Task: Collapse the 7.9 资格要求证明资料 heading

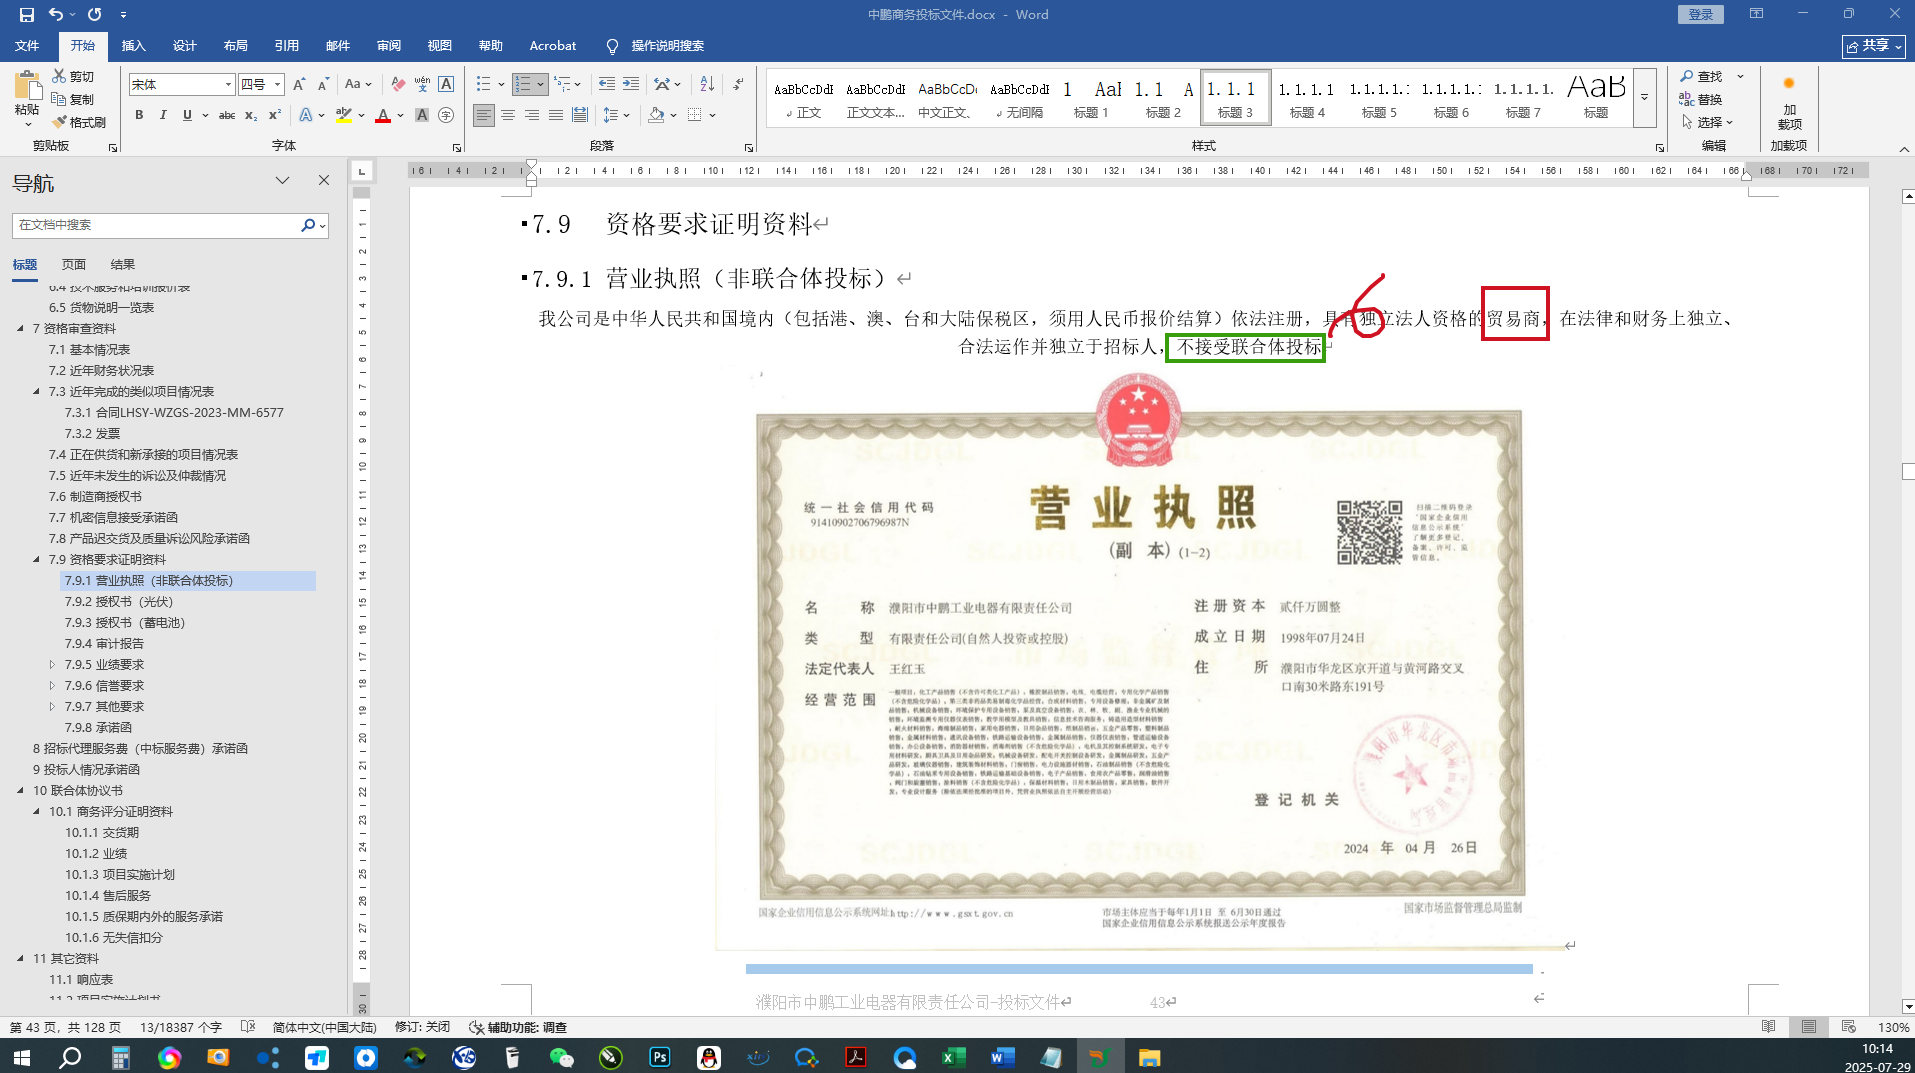Action: coord(37,560)
